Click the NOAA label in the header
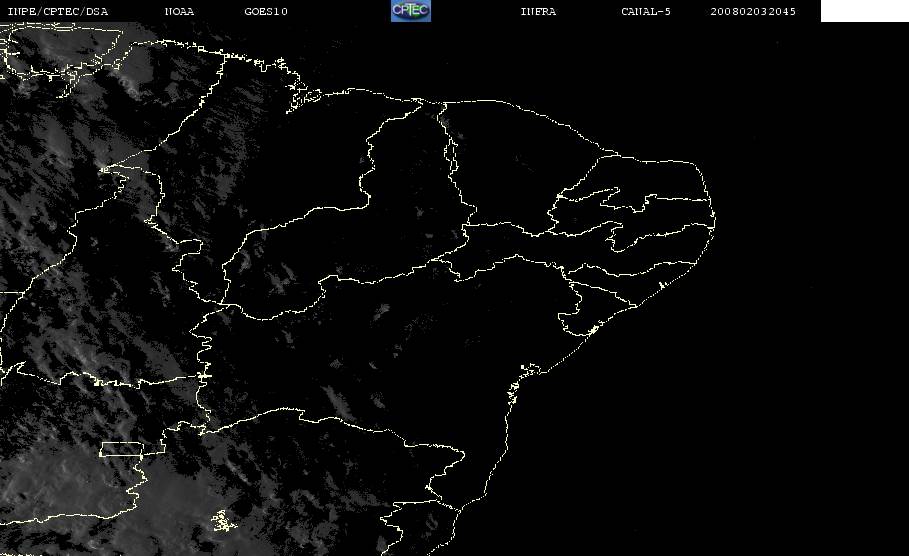Viewport: 909px width, 556px height. point(179,11)
